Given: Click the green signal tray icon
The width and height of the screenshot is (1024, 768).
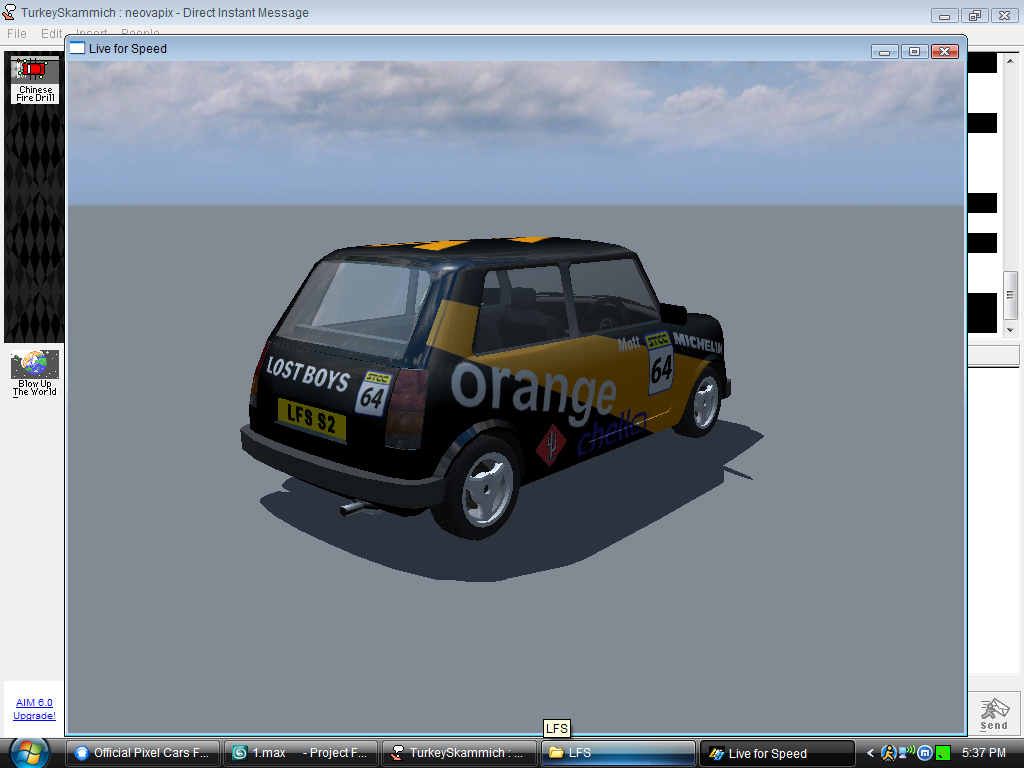Looking at the screenshot, I should [943, 753].
